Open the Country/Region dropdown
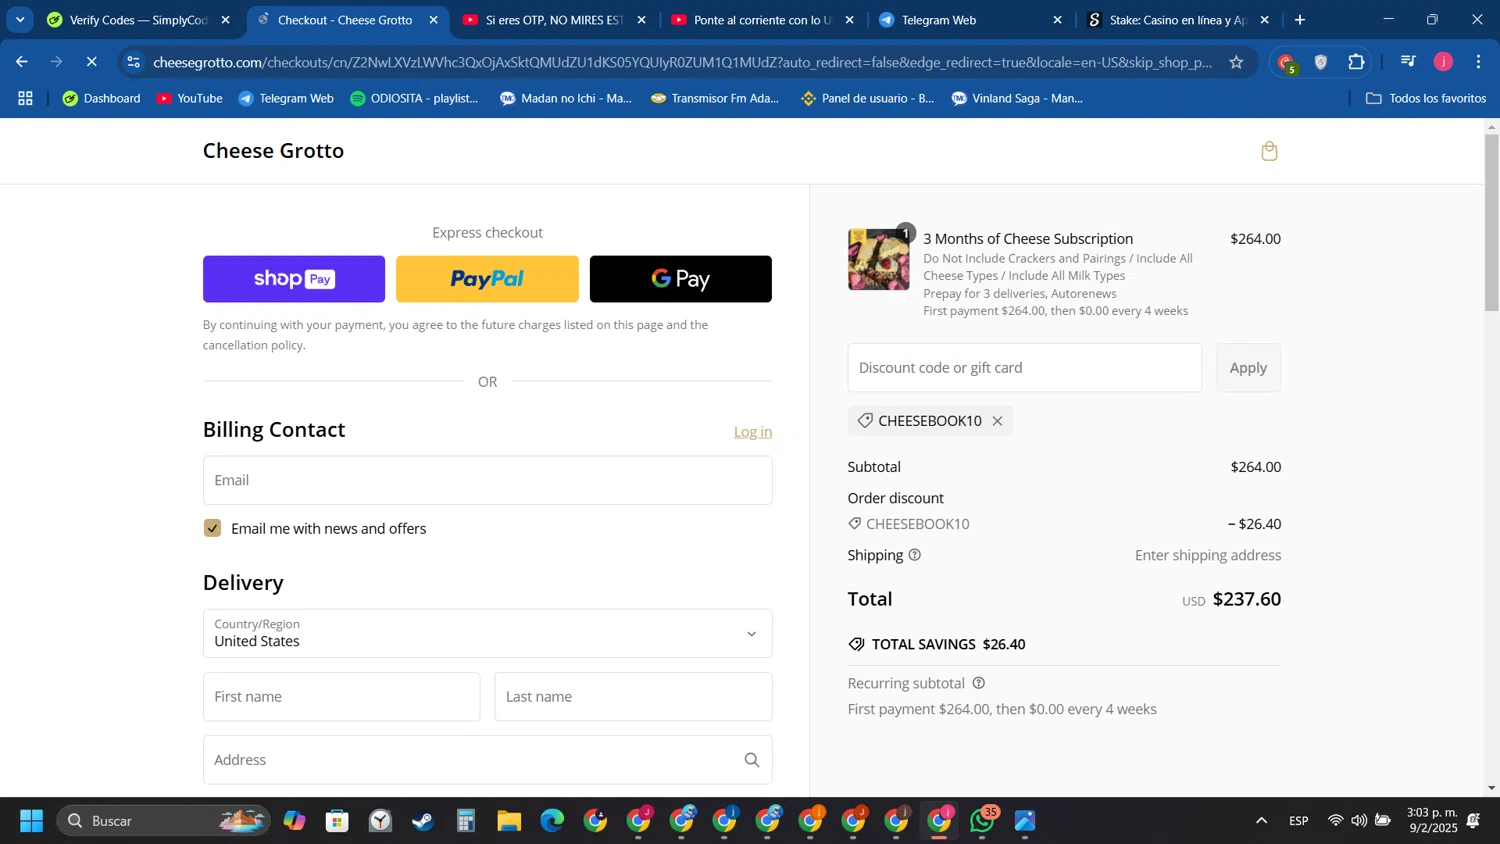1500x844 pixels. pos(487,633)
